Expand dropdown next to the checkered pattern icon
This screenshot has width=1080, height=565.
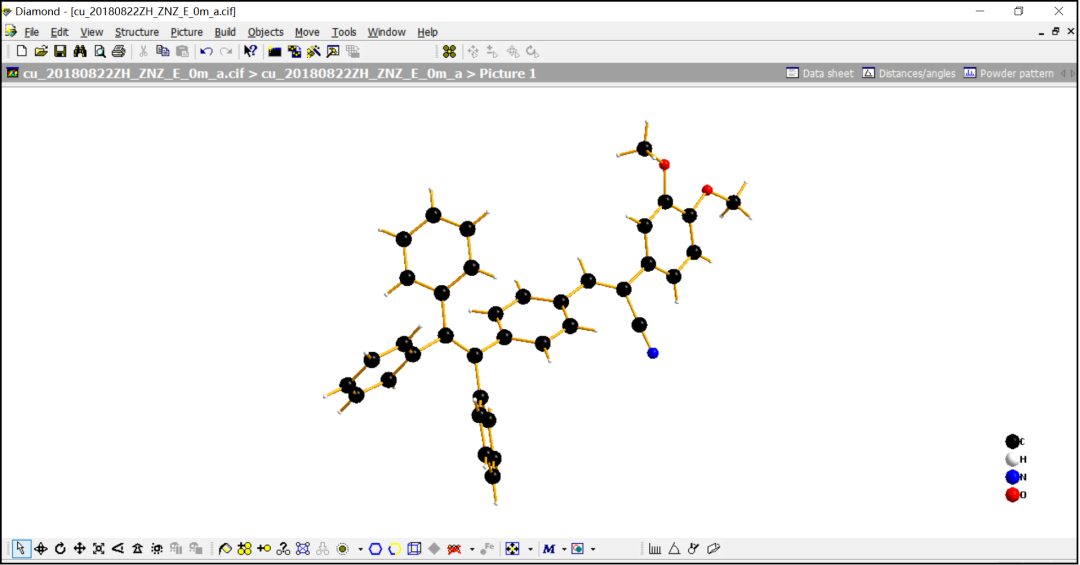530,549
